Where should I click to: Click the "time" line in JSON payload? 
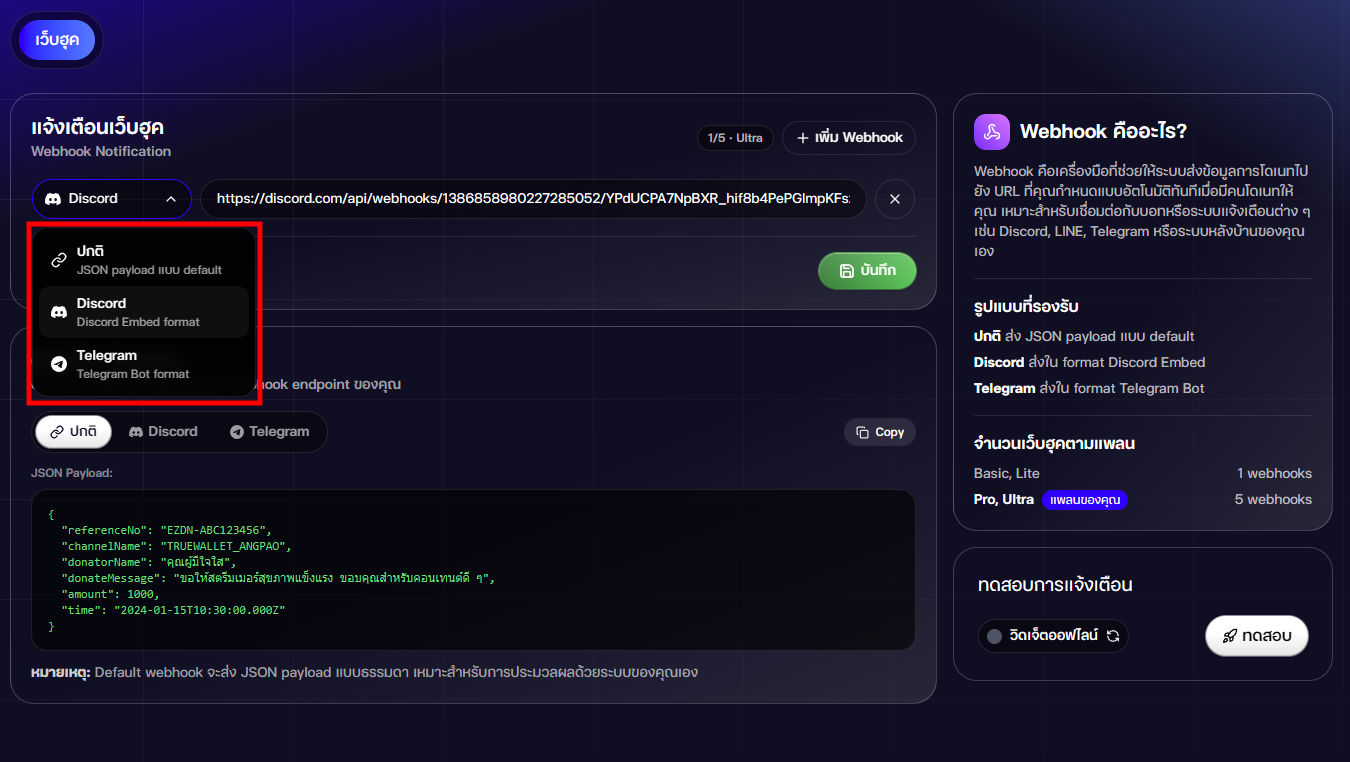click(174, 610)
